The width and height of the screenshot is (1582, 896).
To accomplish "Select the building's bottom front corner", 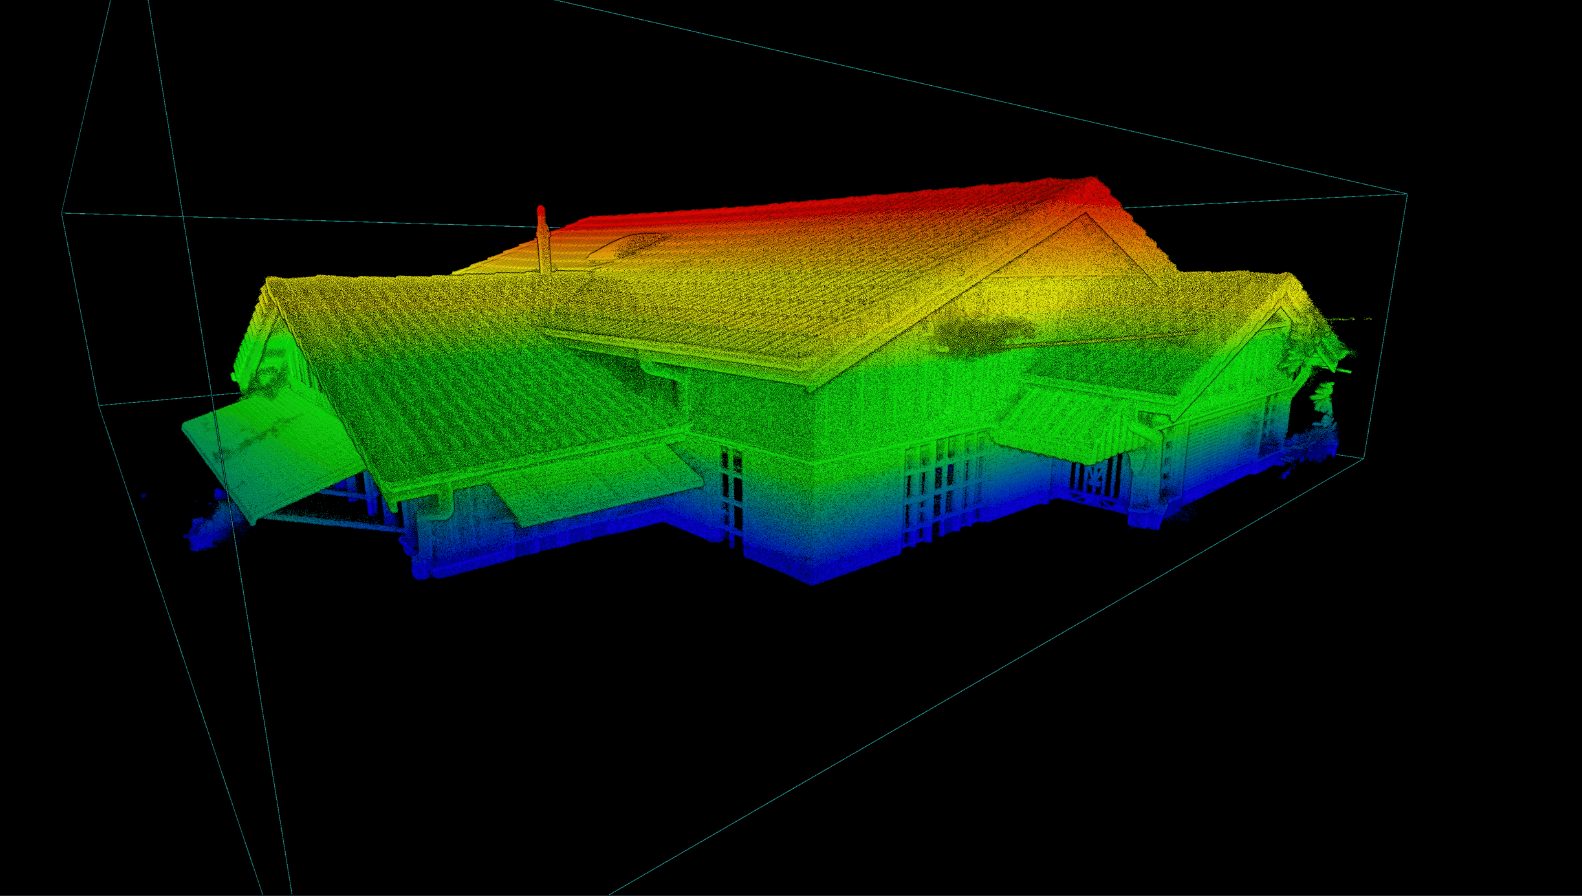I will (812, 580).
